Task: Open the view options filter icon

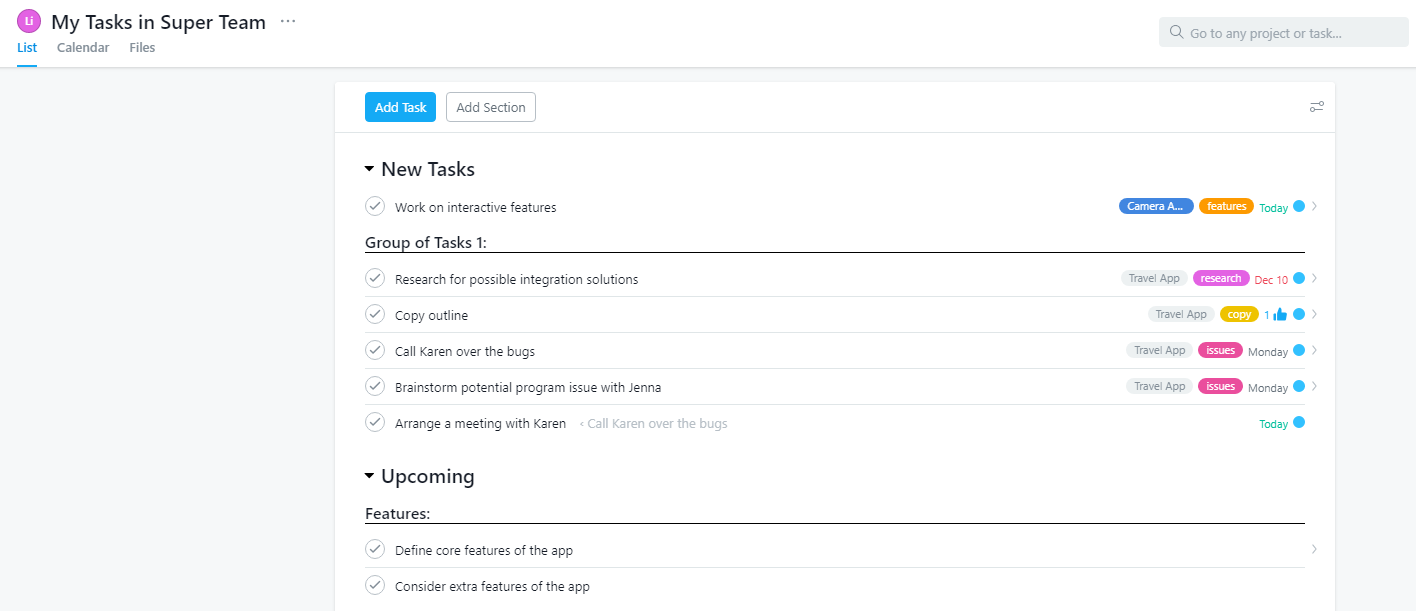Action: [1317, 107]
